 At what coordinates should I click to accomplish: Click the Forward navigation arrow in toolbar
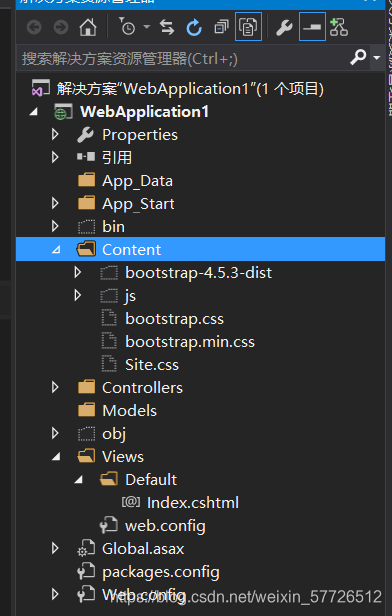61,28
